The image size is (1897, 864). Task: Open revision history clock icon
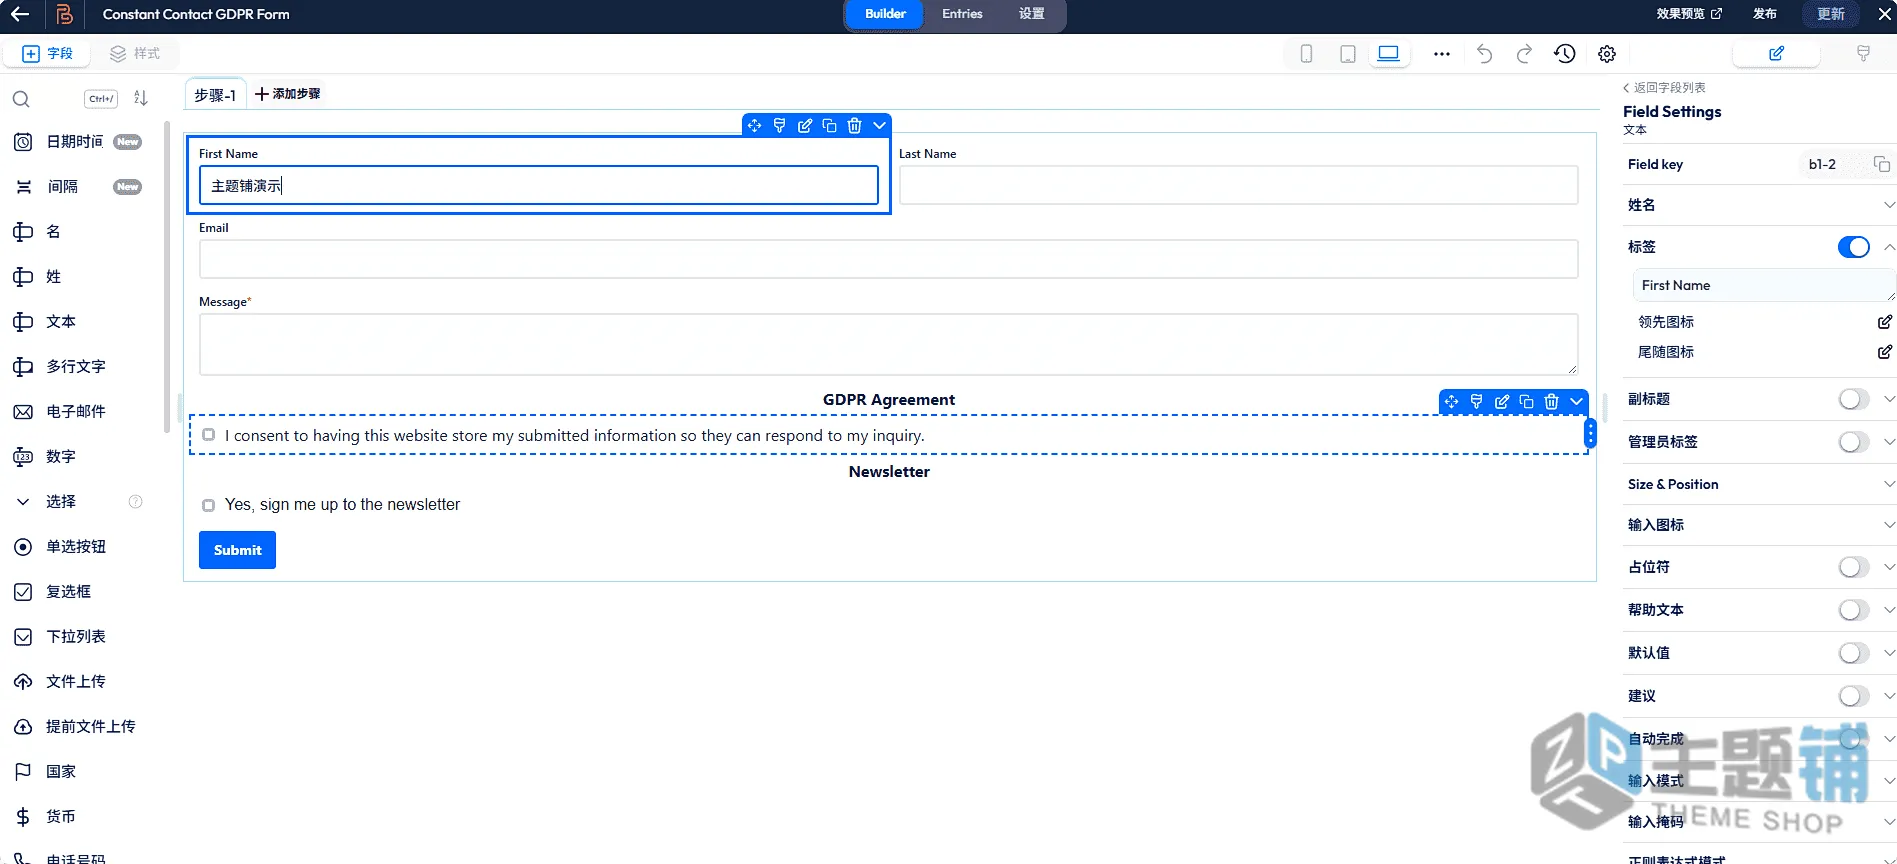(1565, 54)
